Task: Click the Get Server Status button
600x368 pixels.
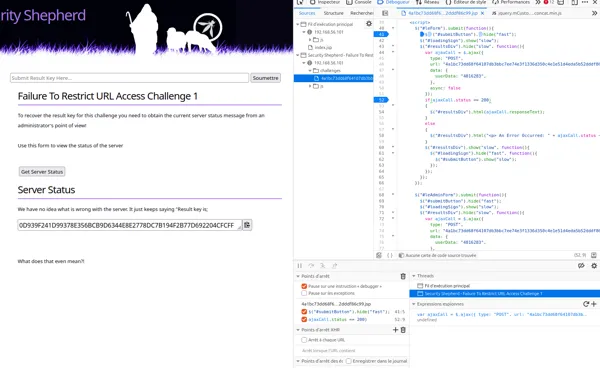Action: click(x=42, y=172)
